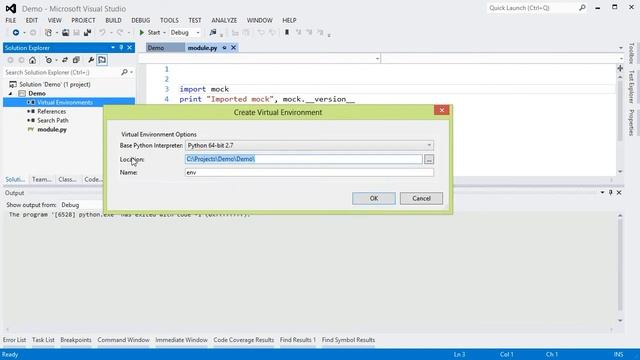The width and height of the screenshot is (640, 360).
Task: Open the Command Window tab
Action: 123,340
